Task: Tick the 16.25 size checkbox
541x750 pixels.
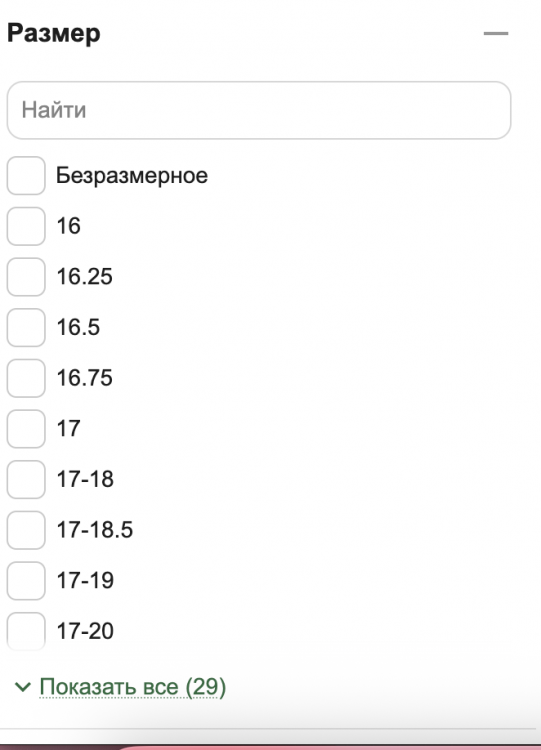Action: pos(26,277)
